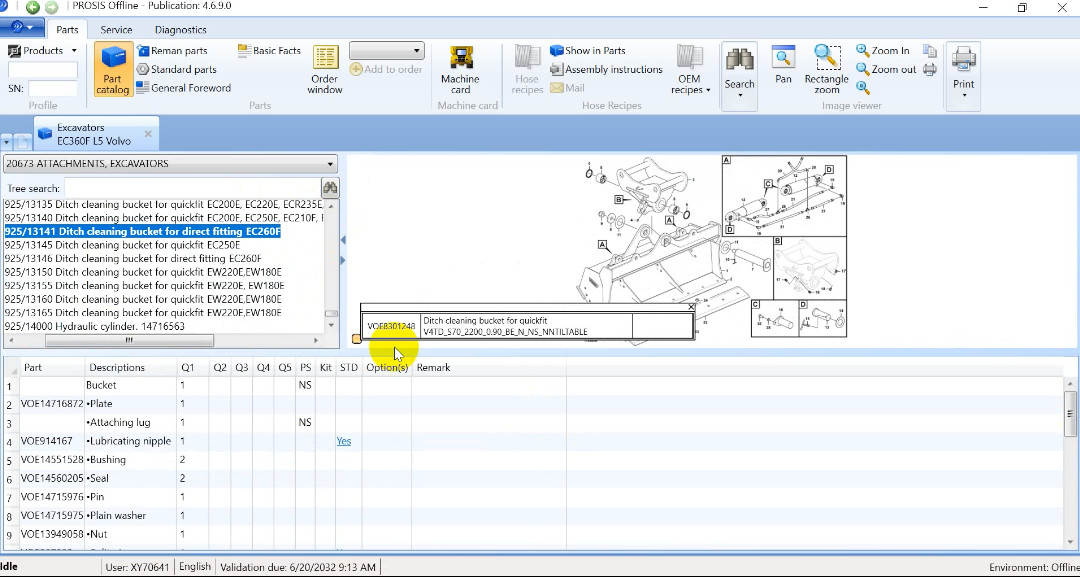This screenshot has width=1080, height=577.
Task: Close the part tooltip popup over the diagram
Action: click(691, 307)
